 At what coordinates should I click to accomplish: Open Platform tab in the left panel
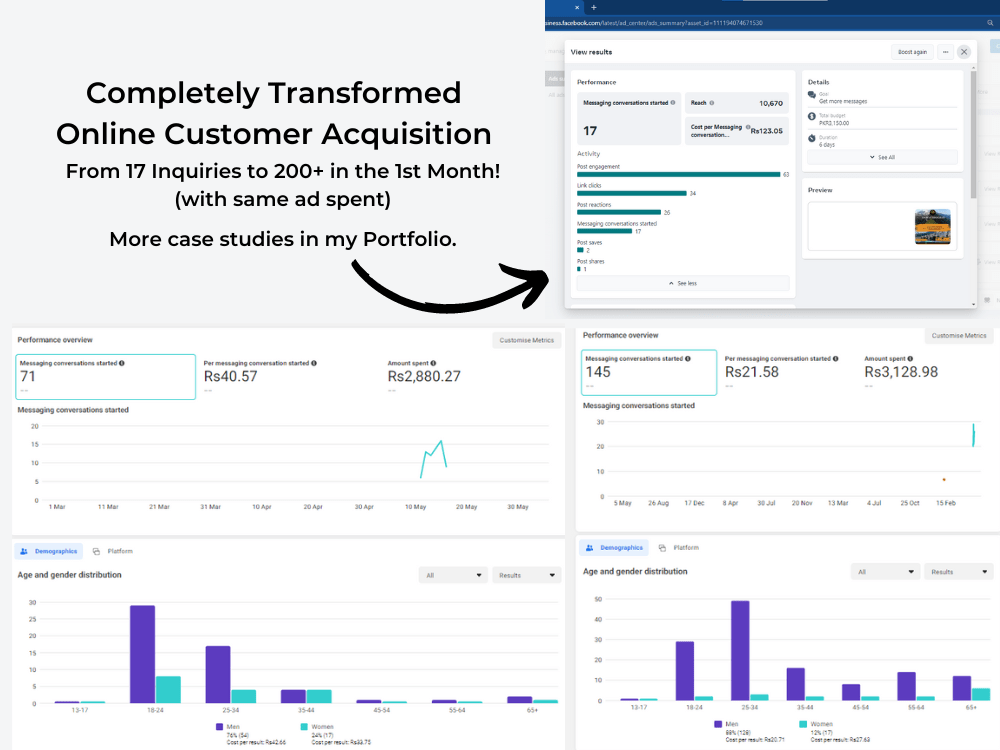113,551
